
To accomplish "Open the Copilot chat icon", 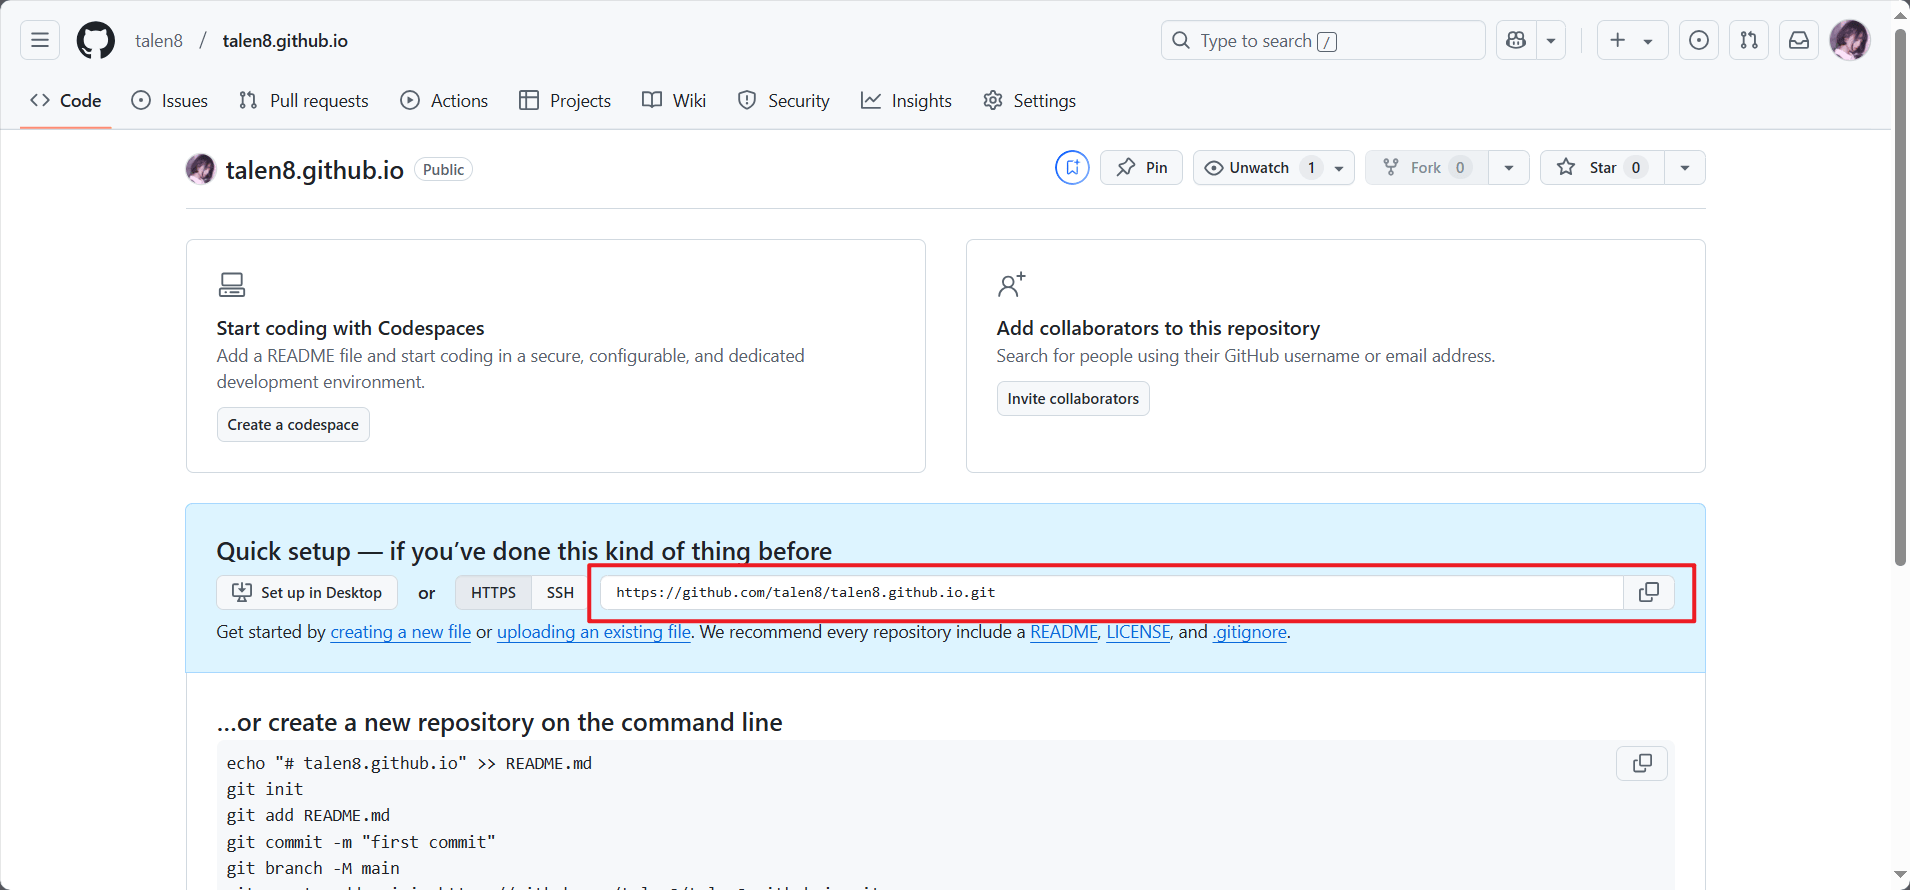I will tap(1516, 40).
